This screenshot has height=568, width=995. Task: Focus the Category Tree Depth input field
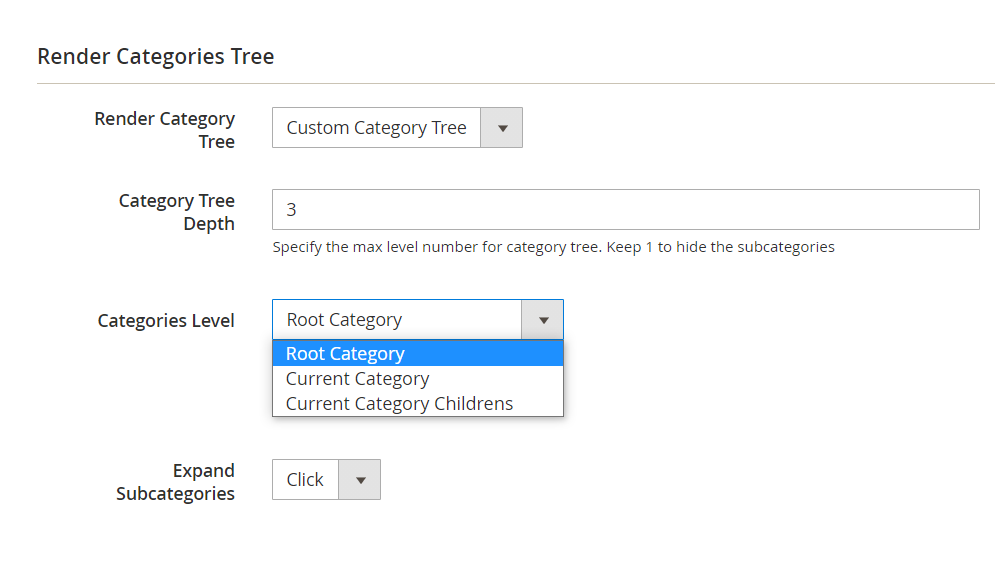click(625, 210)
